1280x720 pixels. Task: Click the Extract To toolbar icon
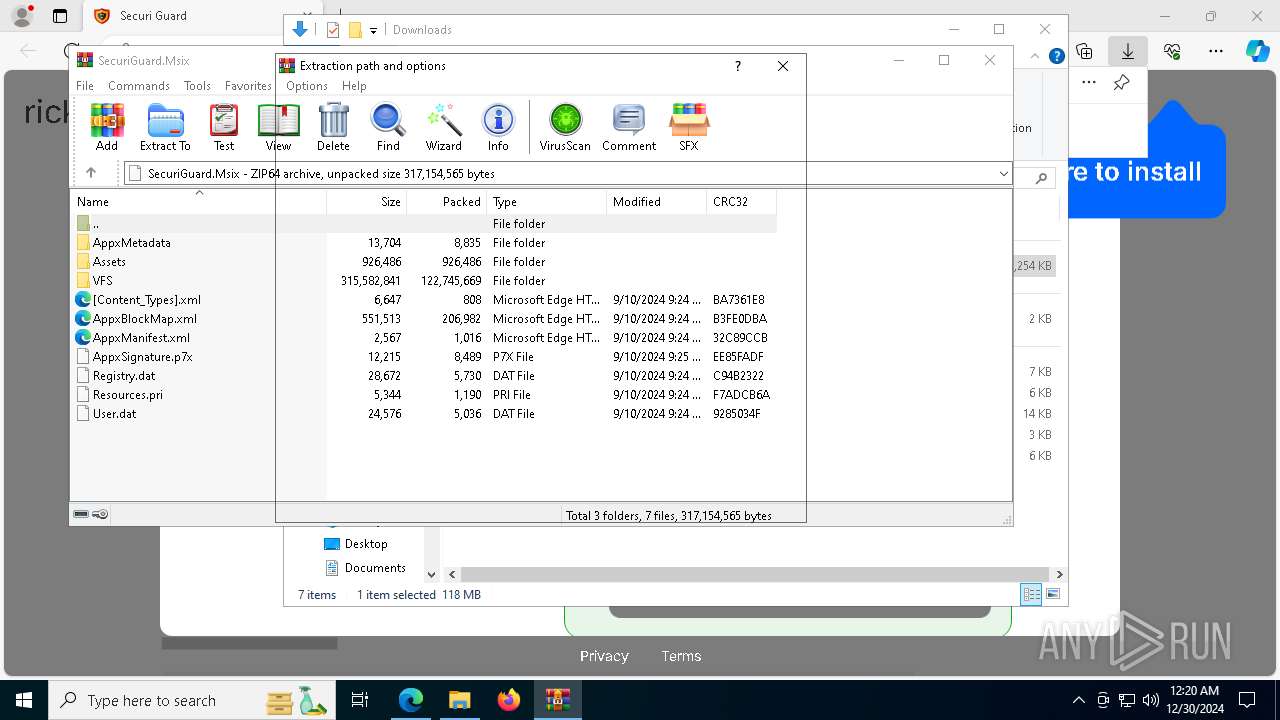click(165, 127)
